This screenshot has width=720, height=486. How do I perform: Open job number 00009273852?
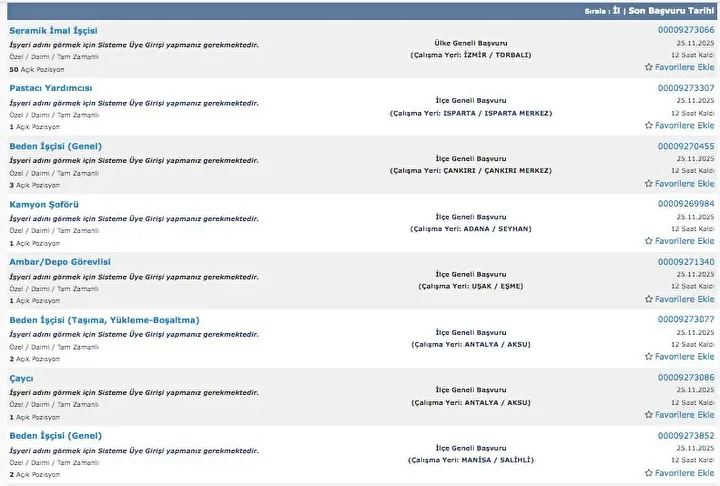(x=686, y=436)
